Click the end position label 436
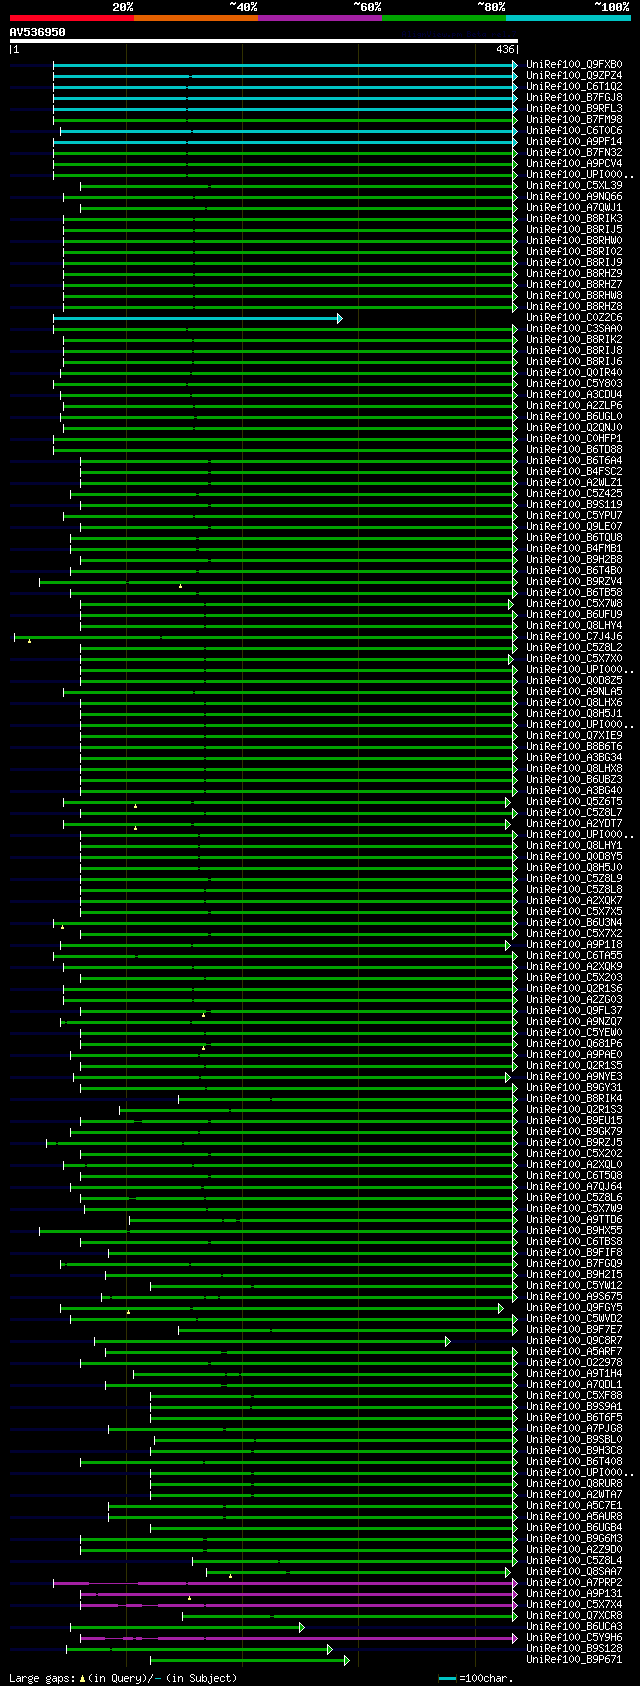The width and height of the screenshot is (640, 1686). [504, 49]
